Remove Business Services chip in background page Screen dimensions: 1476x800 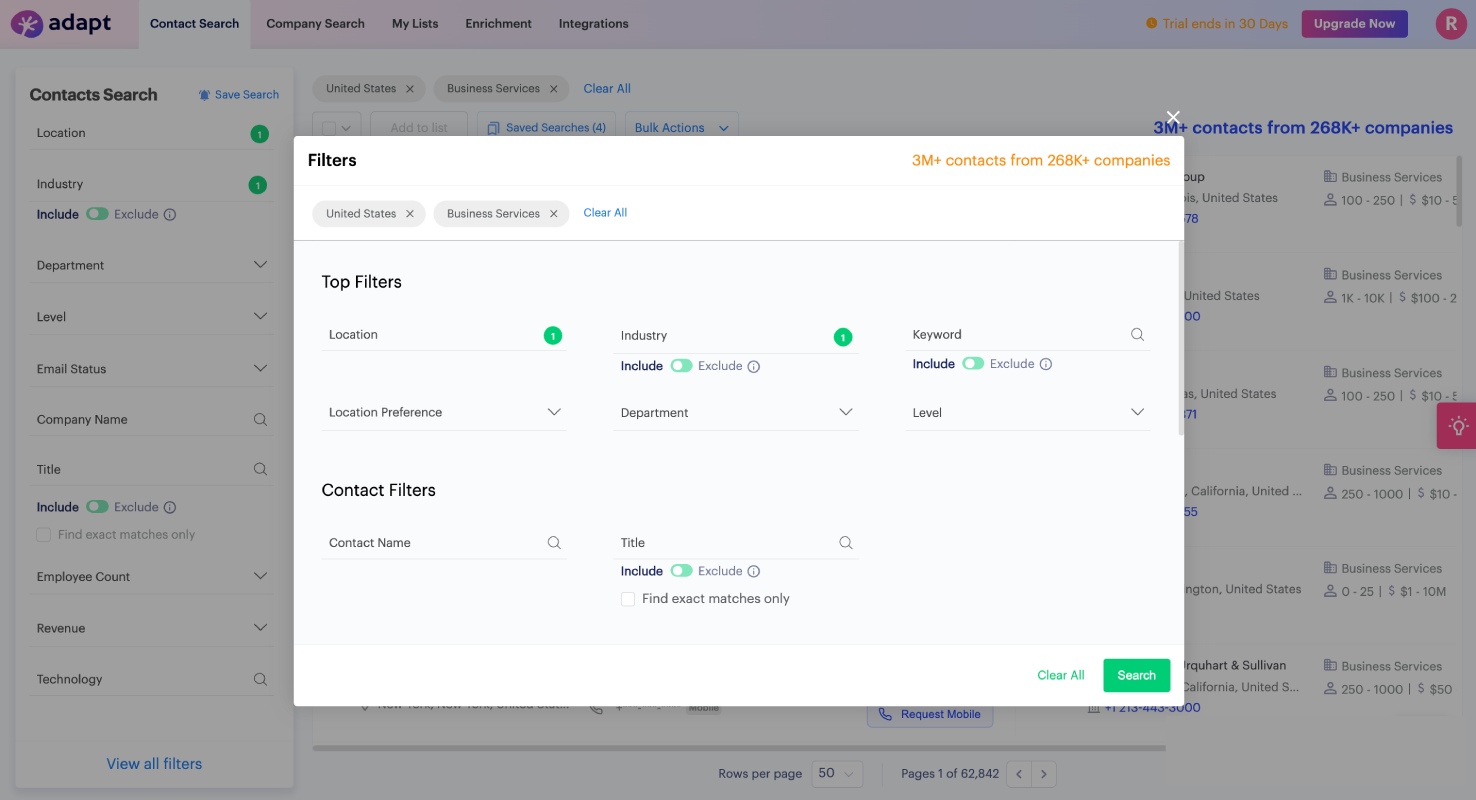[553, 89]
